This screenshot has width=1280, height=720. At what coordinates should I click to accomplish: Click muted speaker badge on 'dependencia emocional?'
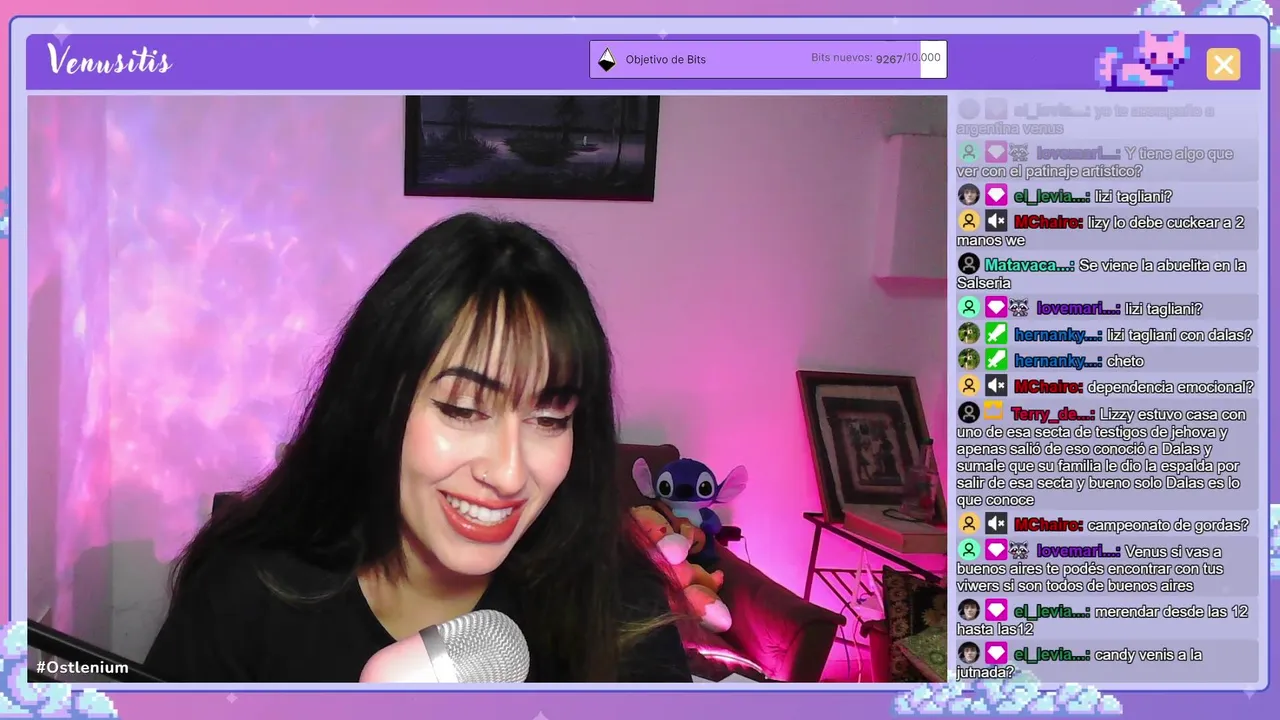coord(995,386)
